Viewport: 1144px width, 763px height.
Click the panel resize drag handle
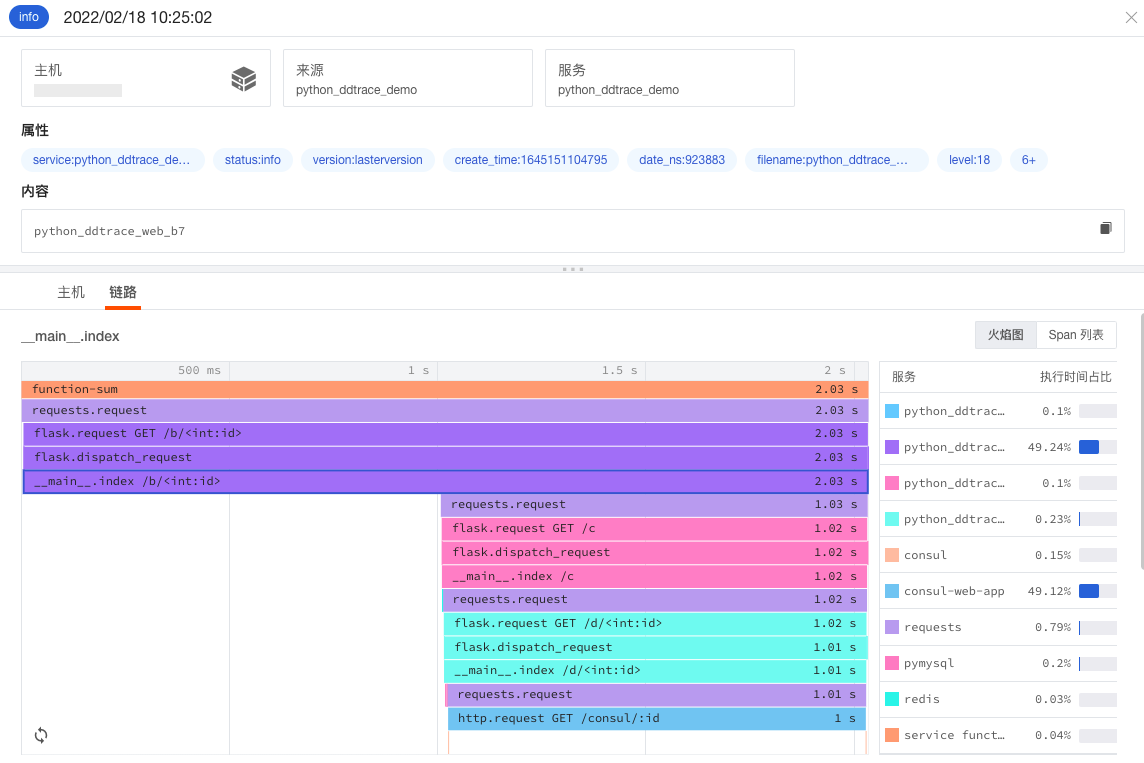click(x=572, y=269)
